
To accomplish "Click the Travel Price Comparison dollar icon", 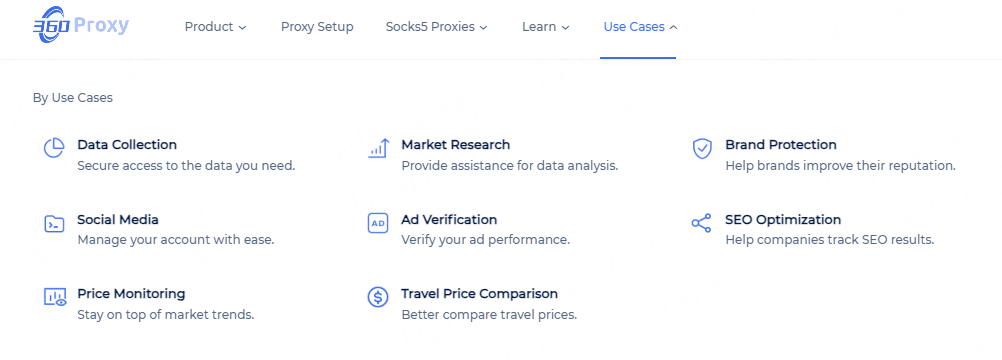I will point(378,297).
